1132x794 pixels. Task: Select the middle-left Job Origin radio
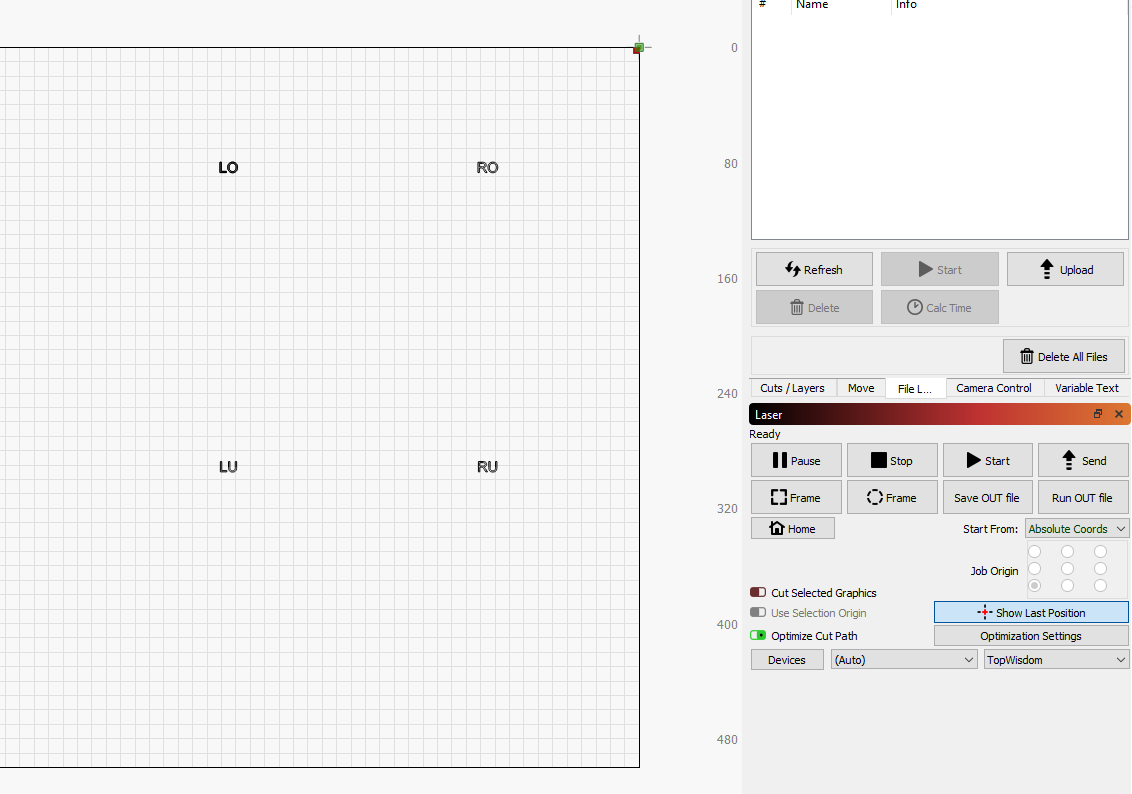click(x=1035, y=569)
